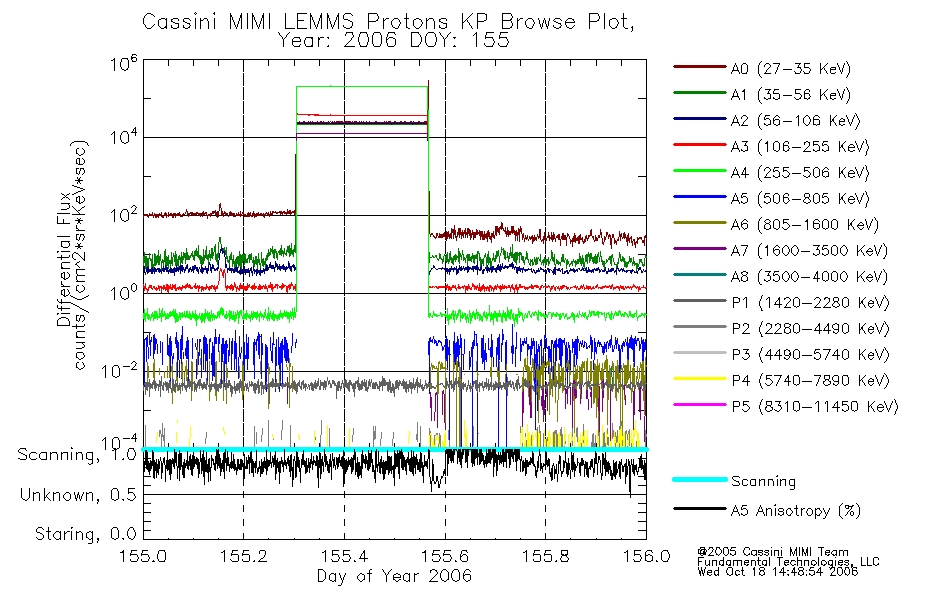Click the y-axis label Differential Flux
Viewport: 950px width, 600px height.
[x=64, y=259]
